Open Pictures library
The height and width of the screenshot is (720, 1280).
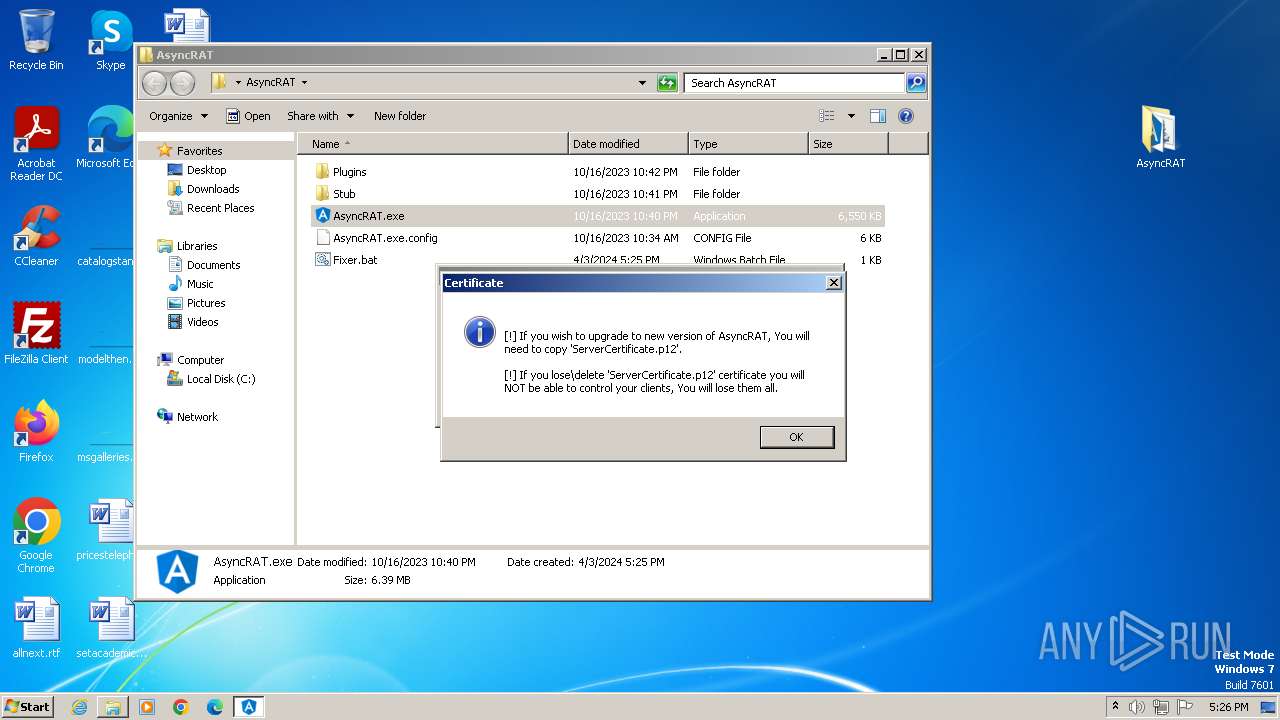coord(206,303)
